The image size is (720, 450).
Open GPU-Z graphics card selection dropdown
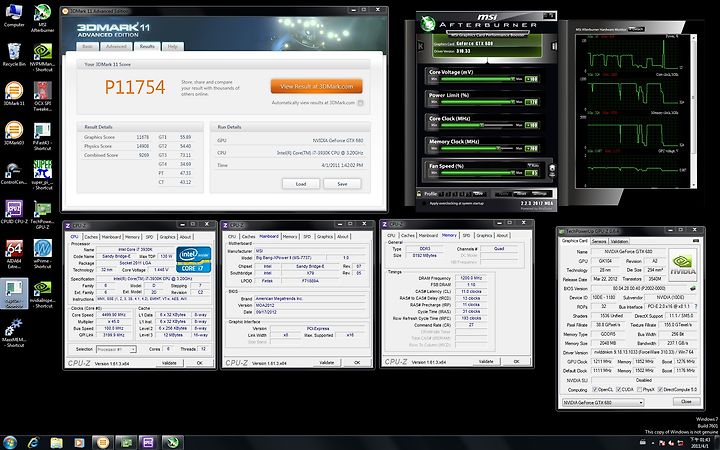[x=602, y=403]
